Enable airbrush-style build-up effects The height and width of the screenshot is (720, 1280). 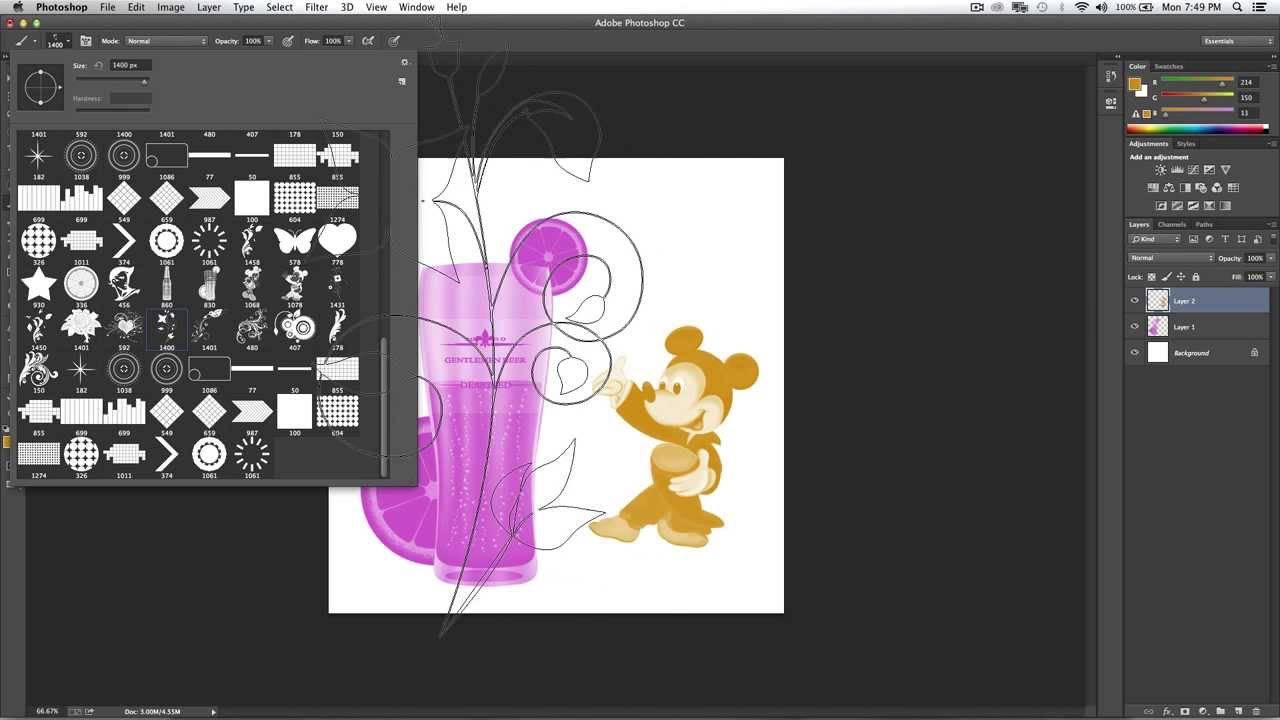coord(368,41)
